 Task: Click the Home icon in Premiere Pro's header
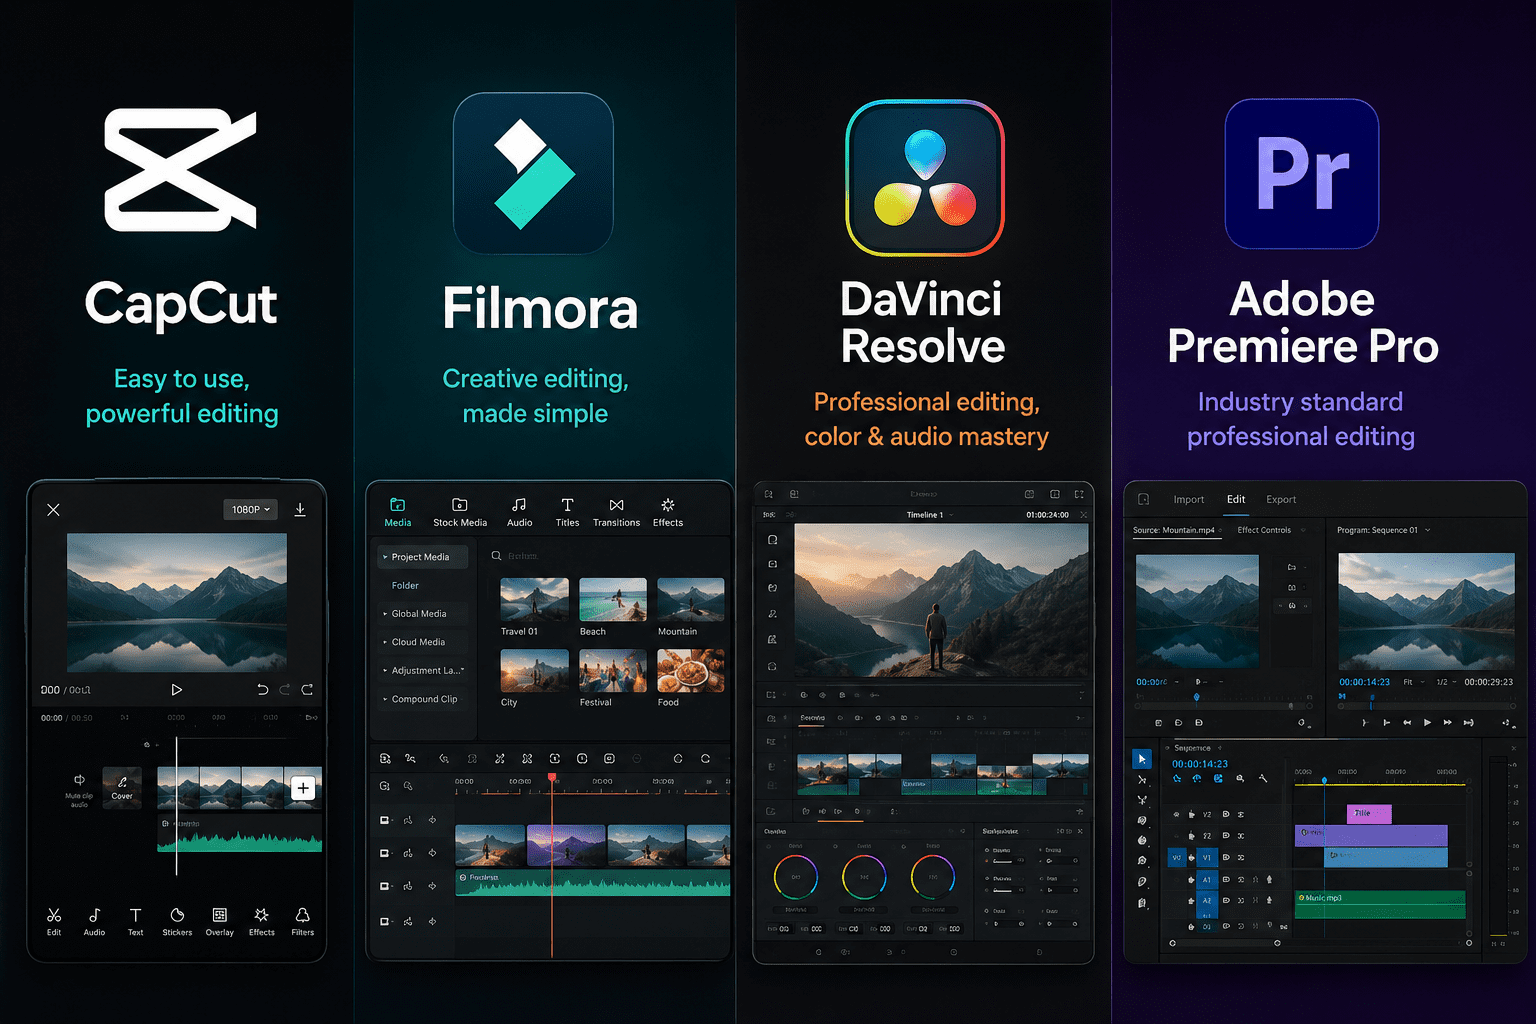point(1143,499)
